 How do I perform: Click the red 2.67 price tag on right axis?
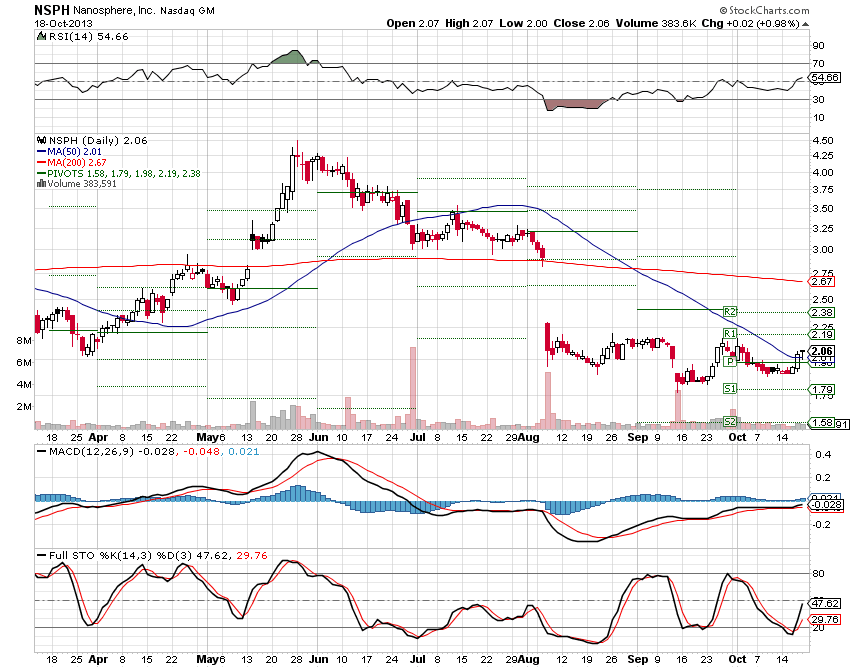point(822,281)
